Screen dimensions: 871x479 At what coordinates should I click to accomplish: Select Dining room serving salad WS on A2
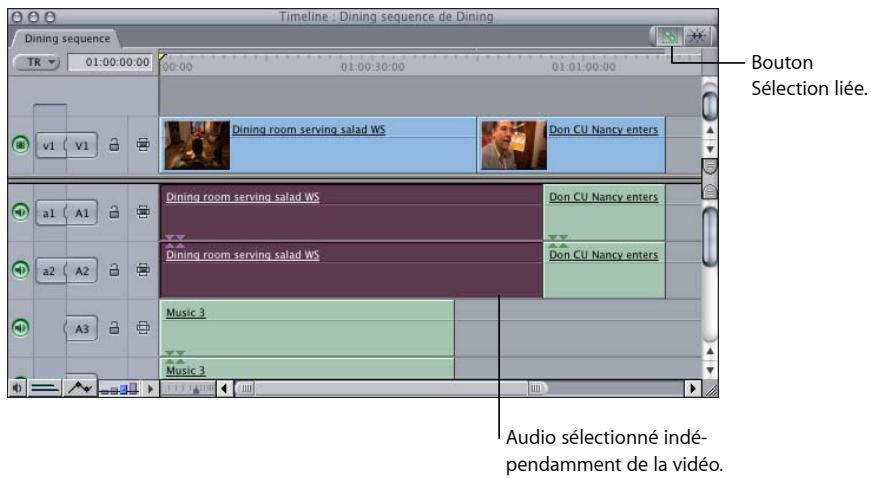[x=351, y=270]
